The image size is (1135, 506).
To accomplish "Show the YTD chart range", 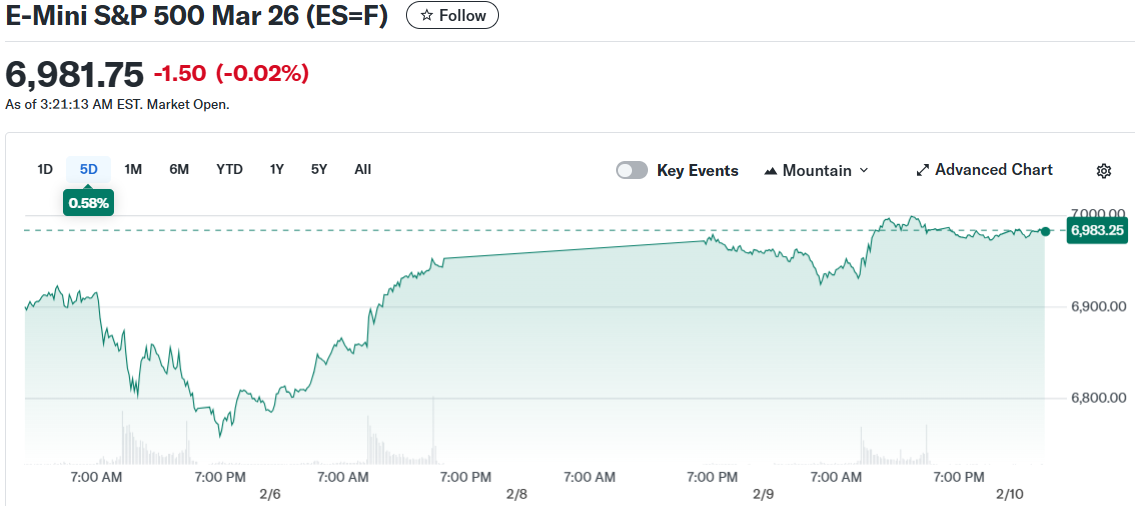I will coord(229,170).
